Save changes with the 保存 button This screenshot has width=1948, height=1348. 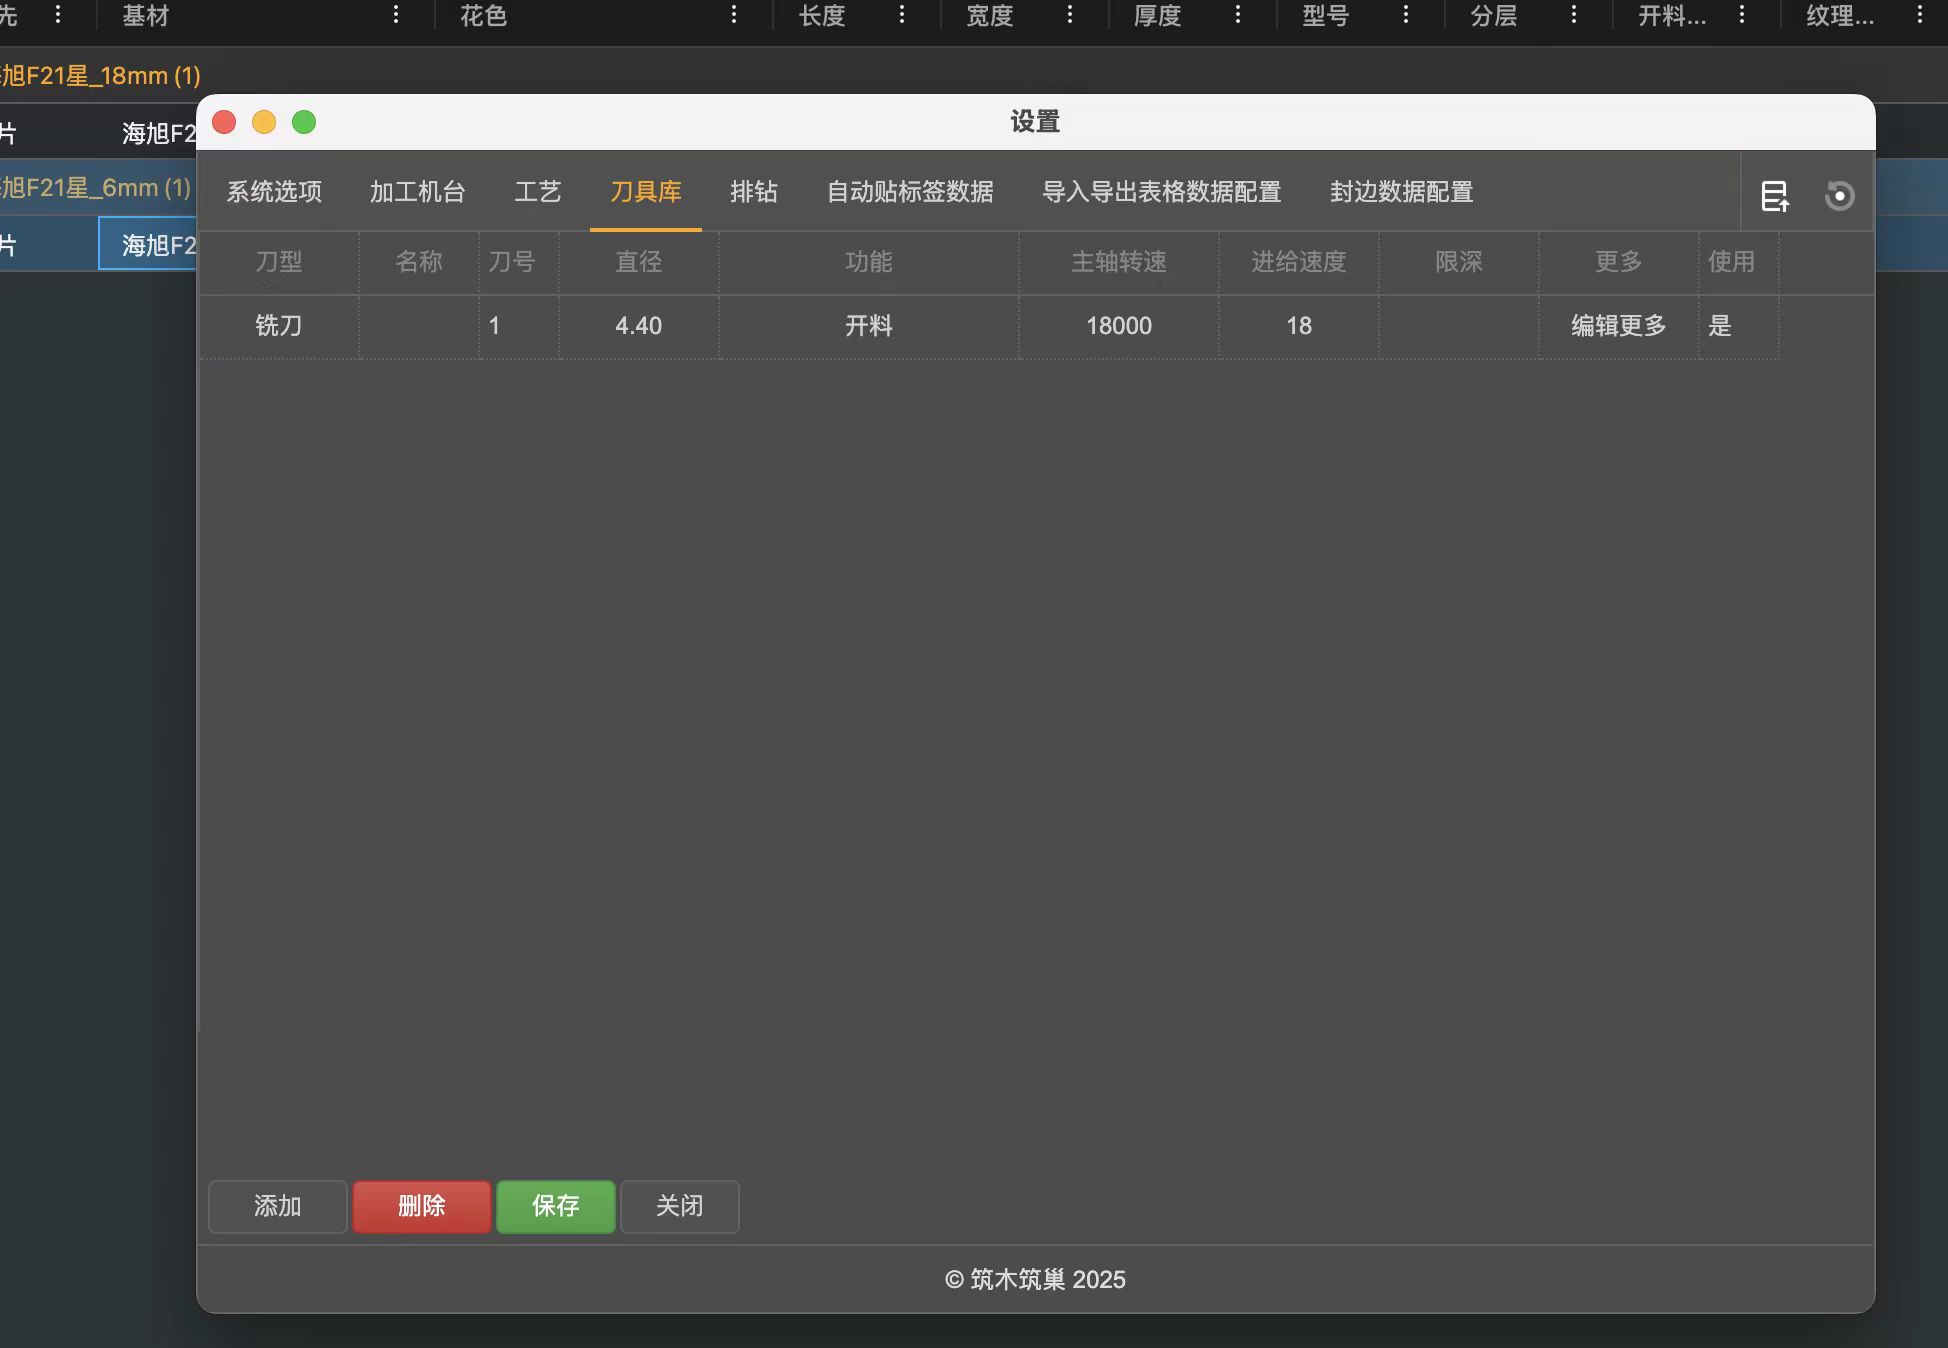[x=555, y=1207]
